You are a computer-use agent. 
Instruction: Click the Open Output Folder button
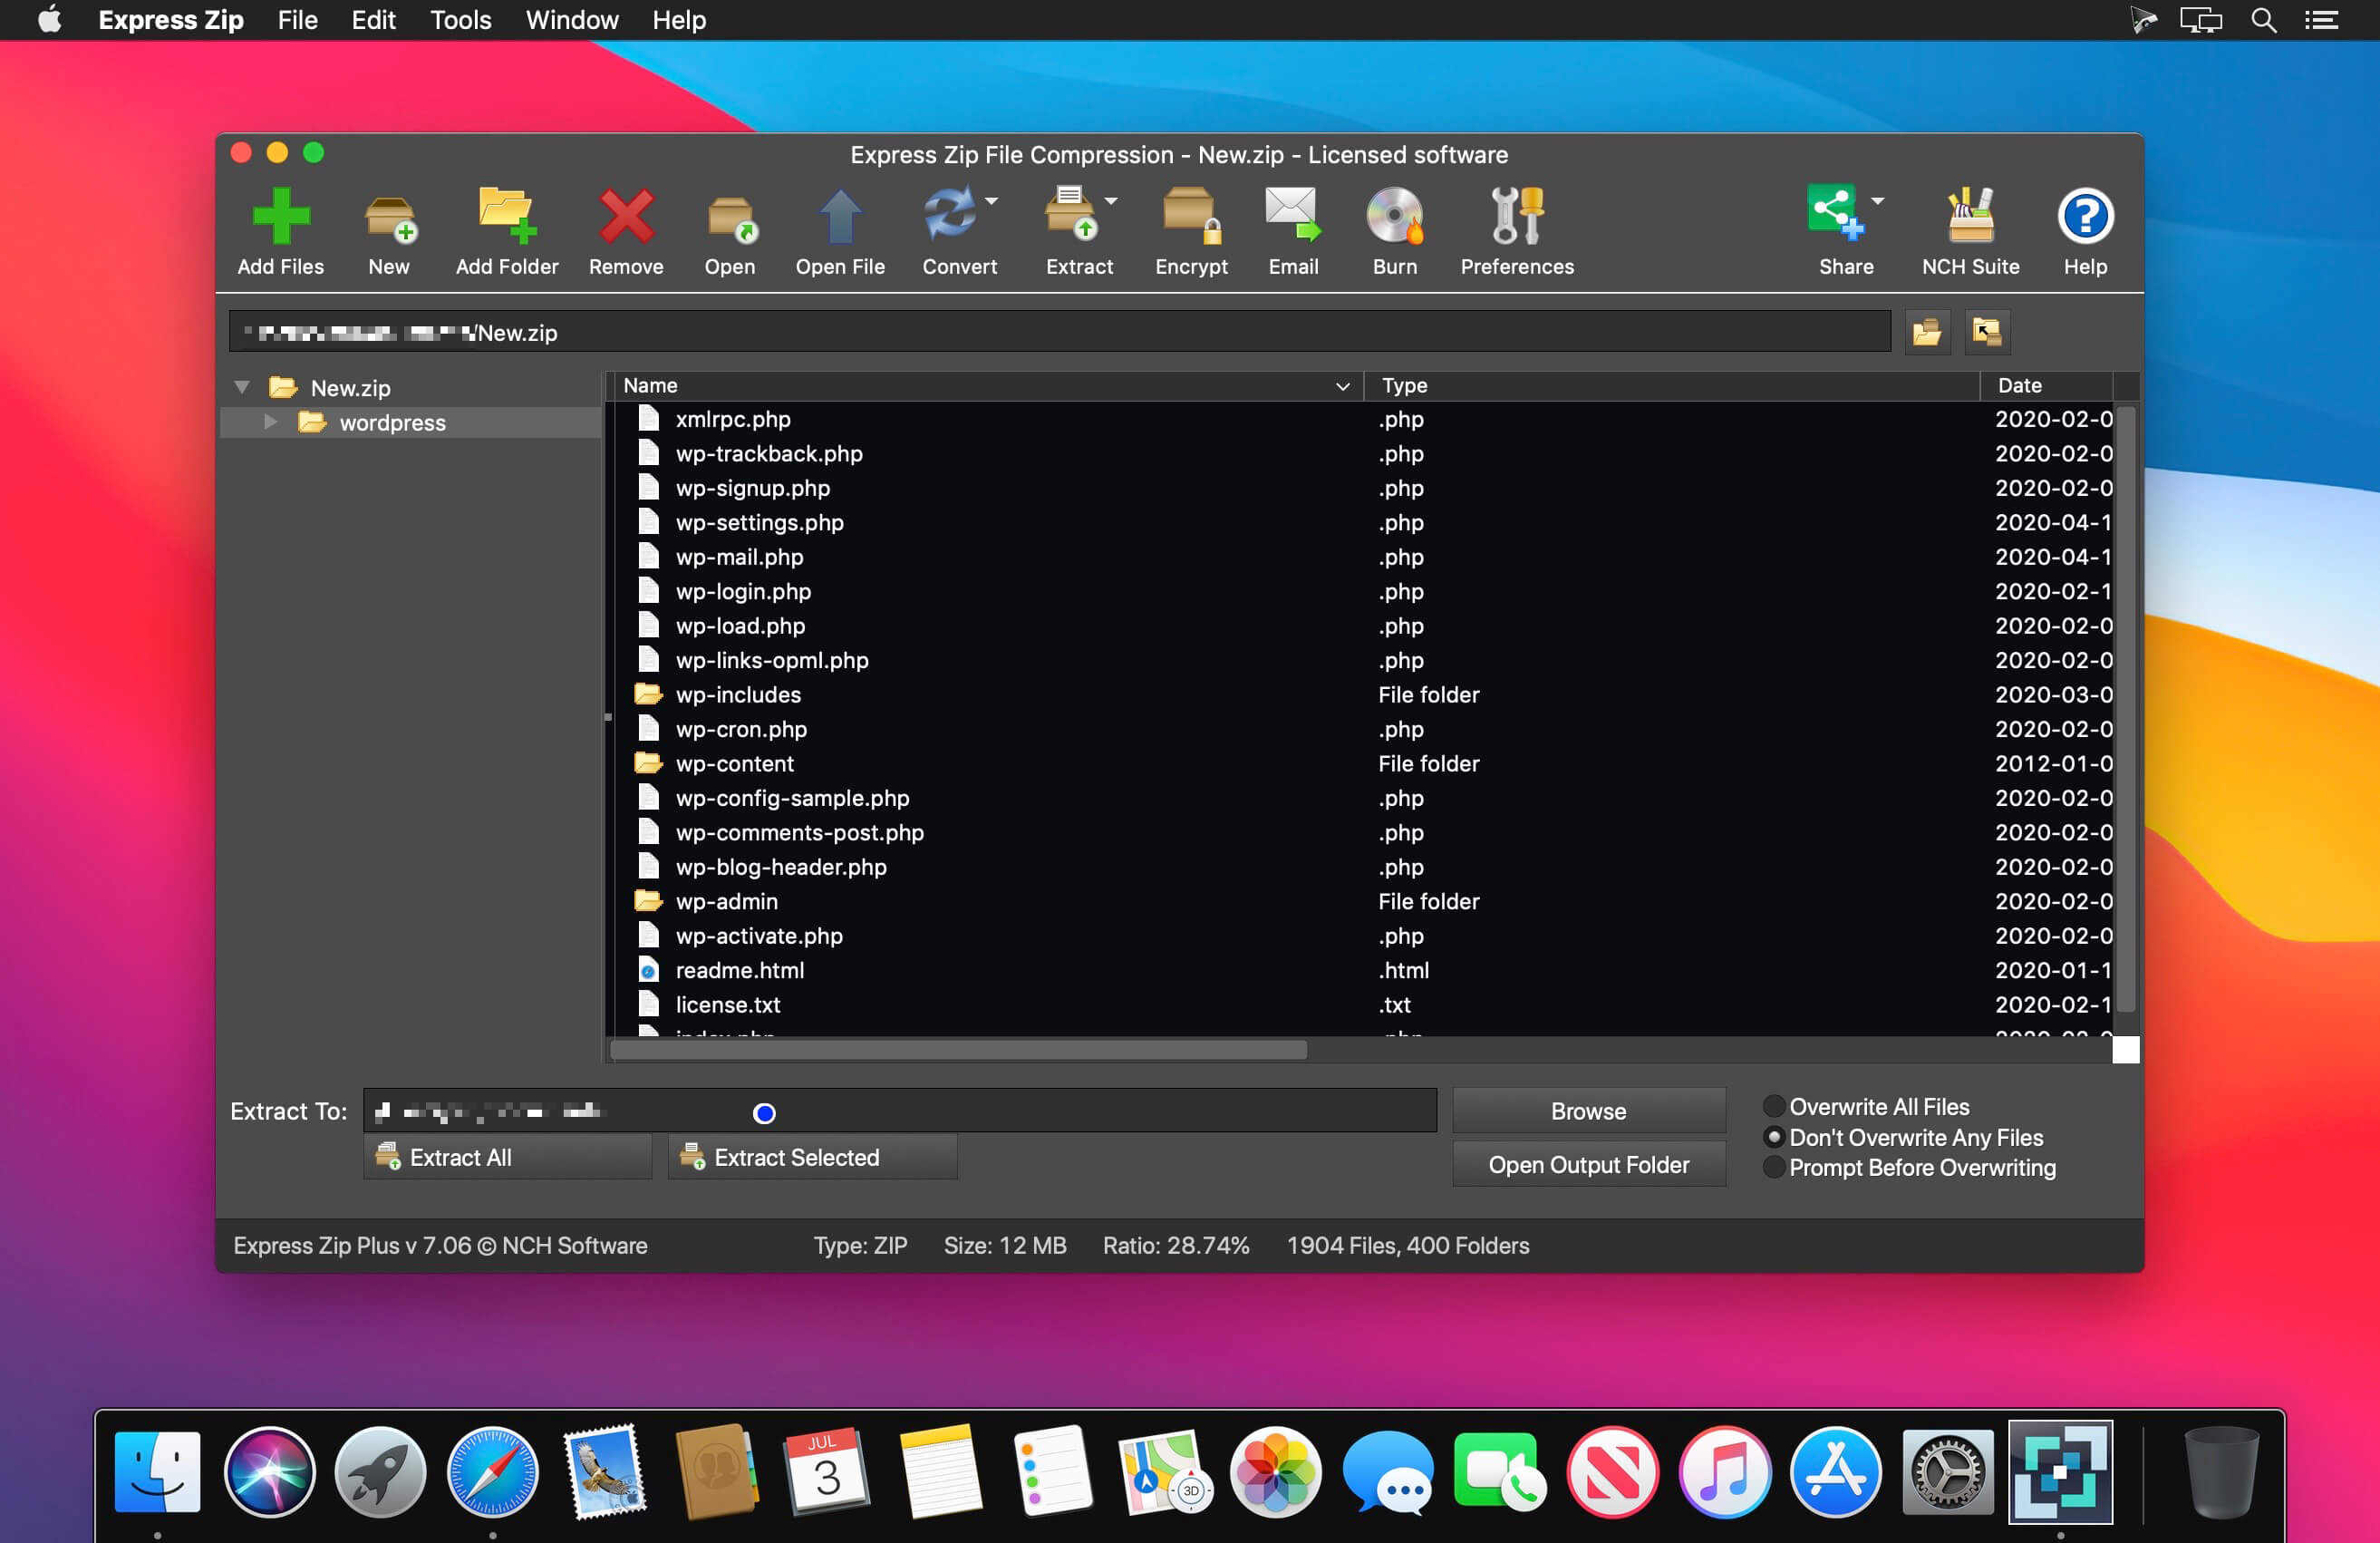pos(1588,1165)
